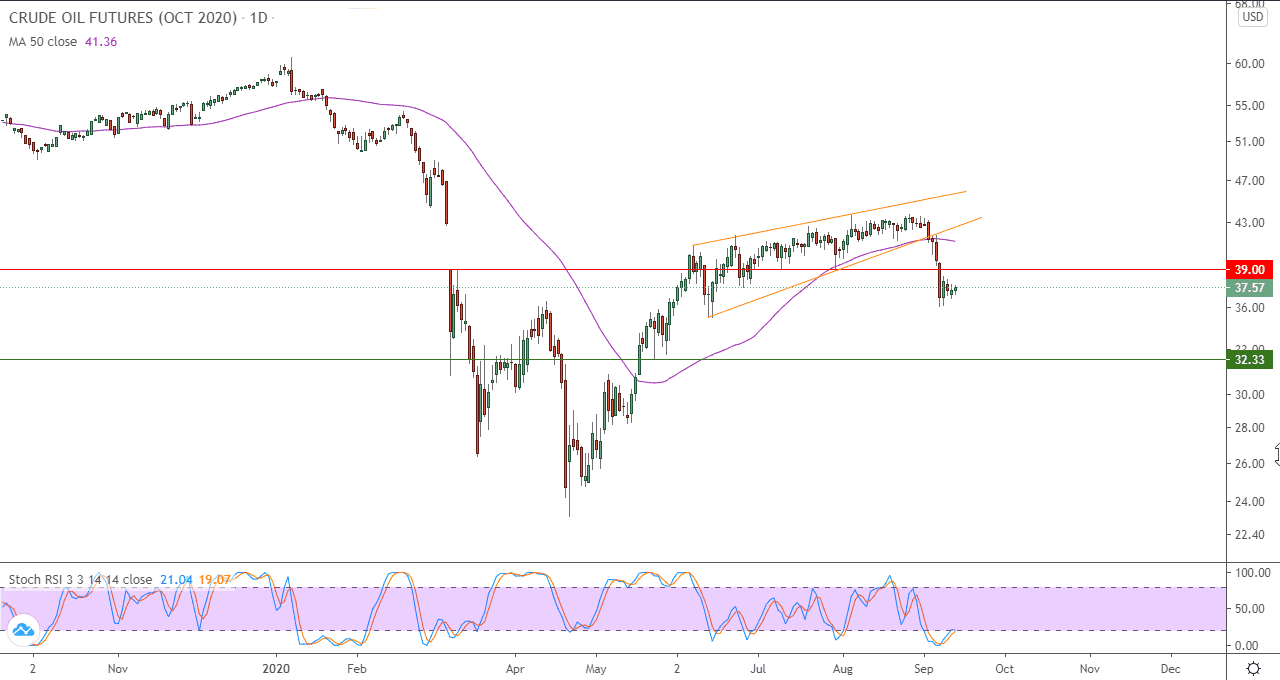This screenshot has width=1280, height=680.
Task: Click the Oct label on time axis
Action: pyautogui.click(x=1004, y=667)
